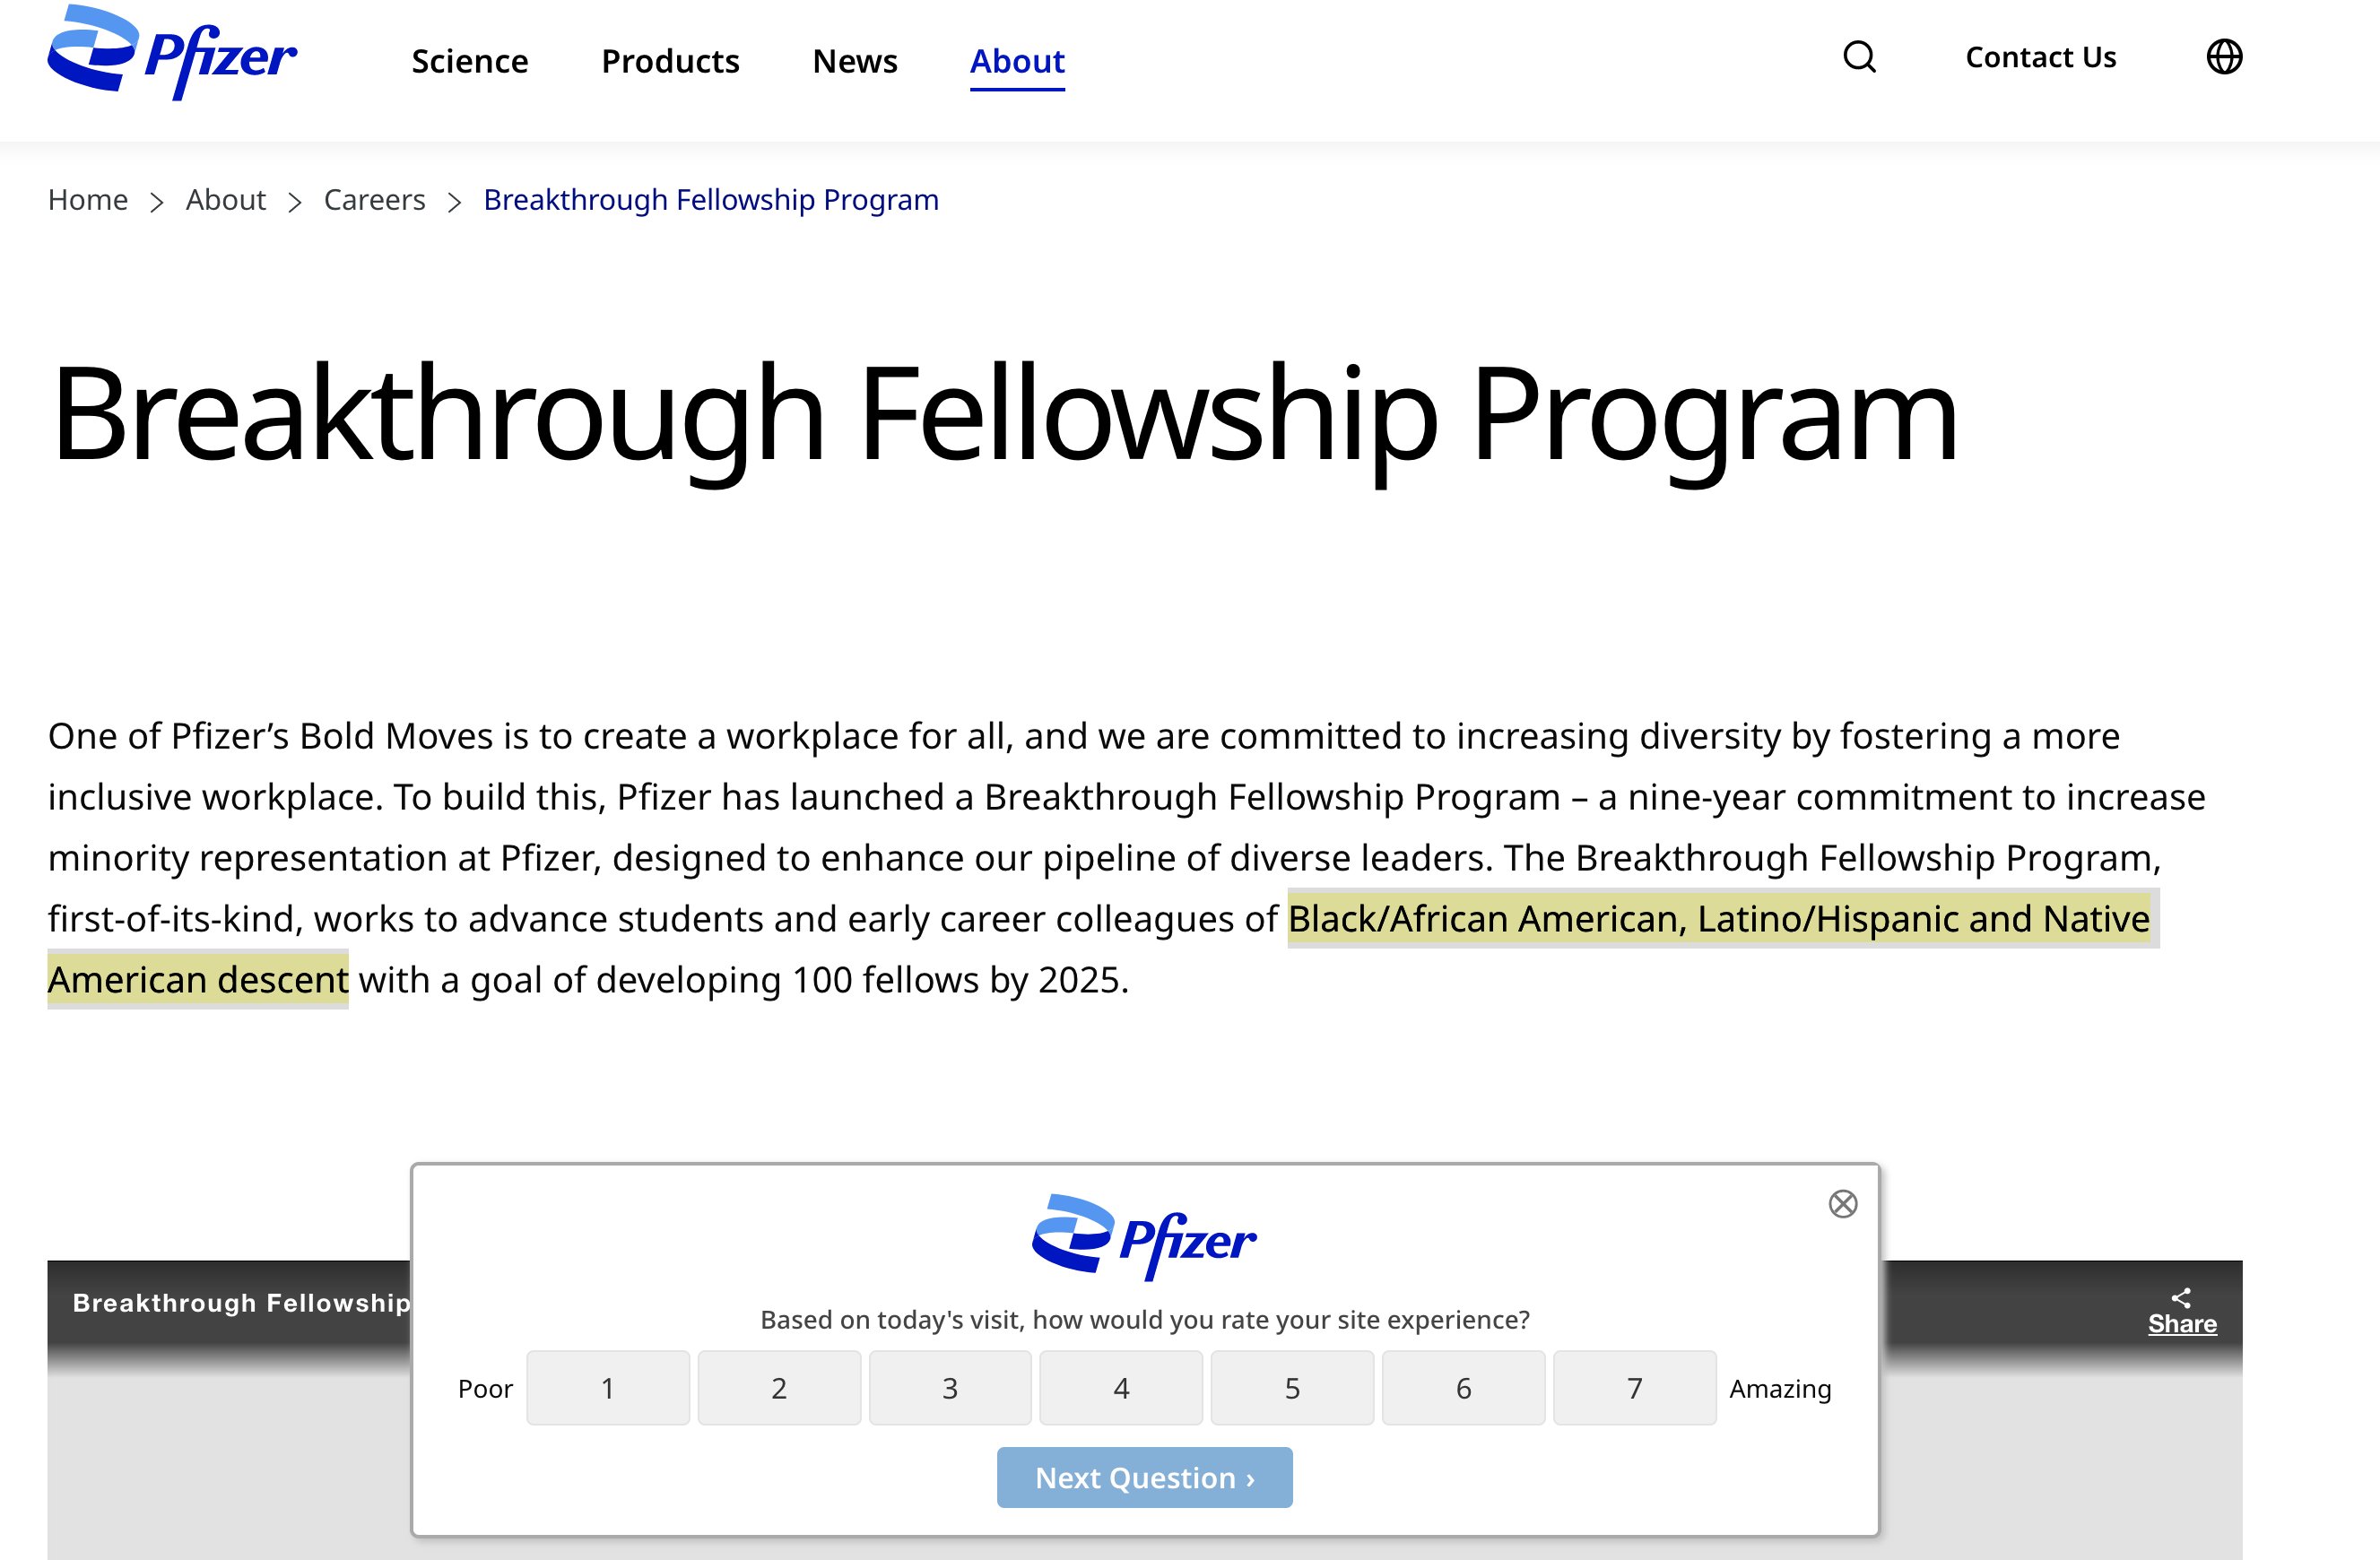Image resolution: width=2380 pixels, height=1560 pixels.
Task: Select rating 1 Poor in site survey
Action: [610, 1388]
